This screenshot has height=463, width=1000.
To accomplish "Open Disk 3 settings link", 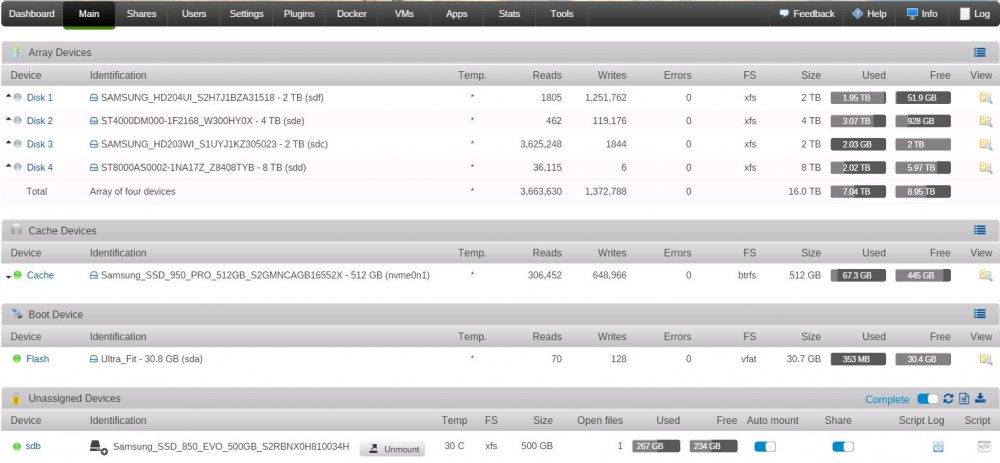I will 40,145.
